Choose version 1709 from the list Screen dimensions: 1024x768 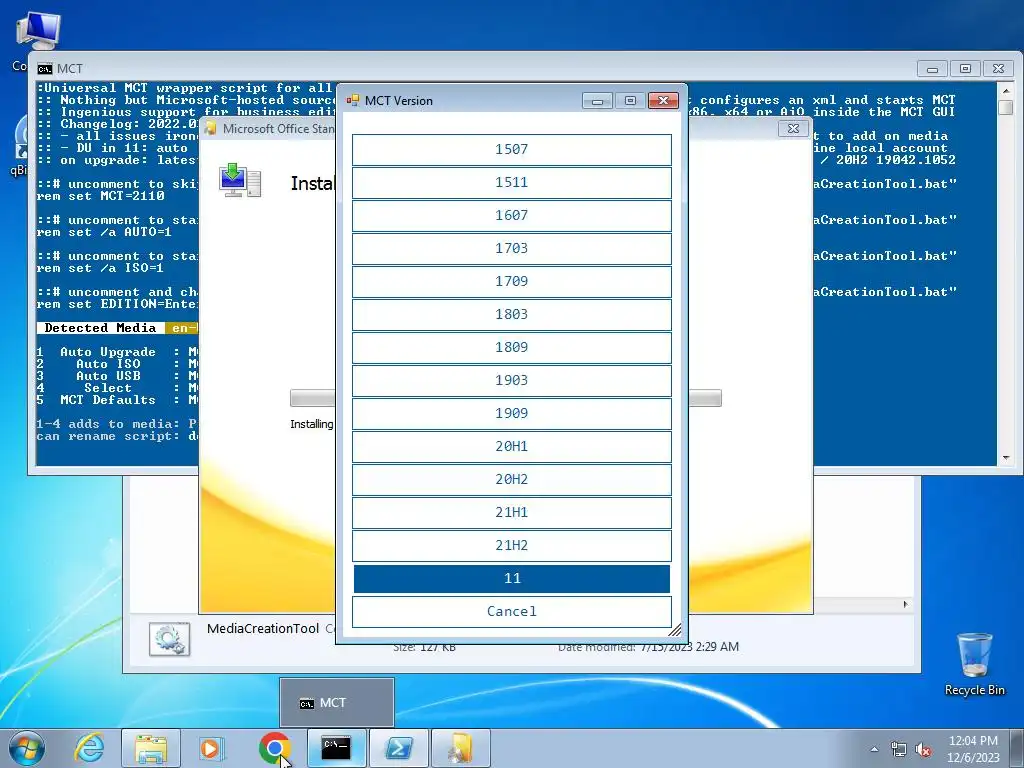point(511,281)
